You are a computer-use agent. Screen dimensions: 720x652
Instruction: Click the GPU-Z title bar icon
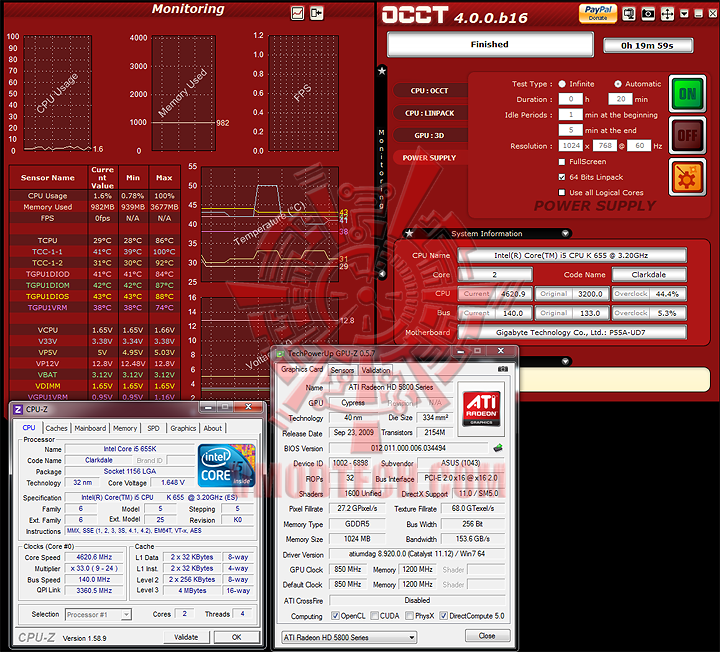coord(280,354)
